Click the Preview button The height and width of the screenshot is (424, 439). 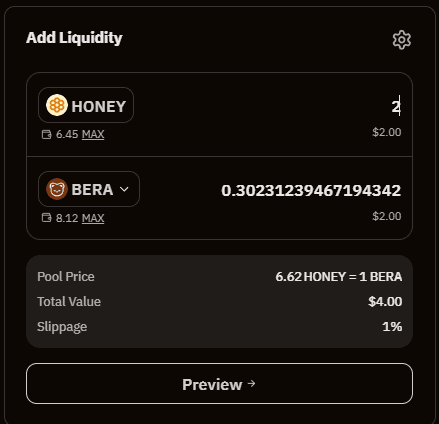click(x=219, y=383)
